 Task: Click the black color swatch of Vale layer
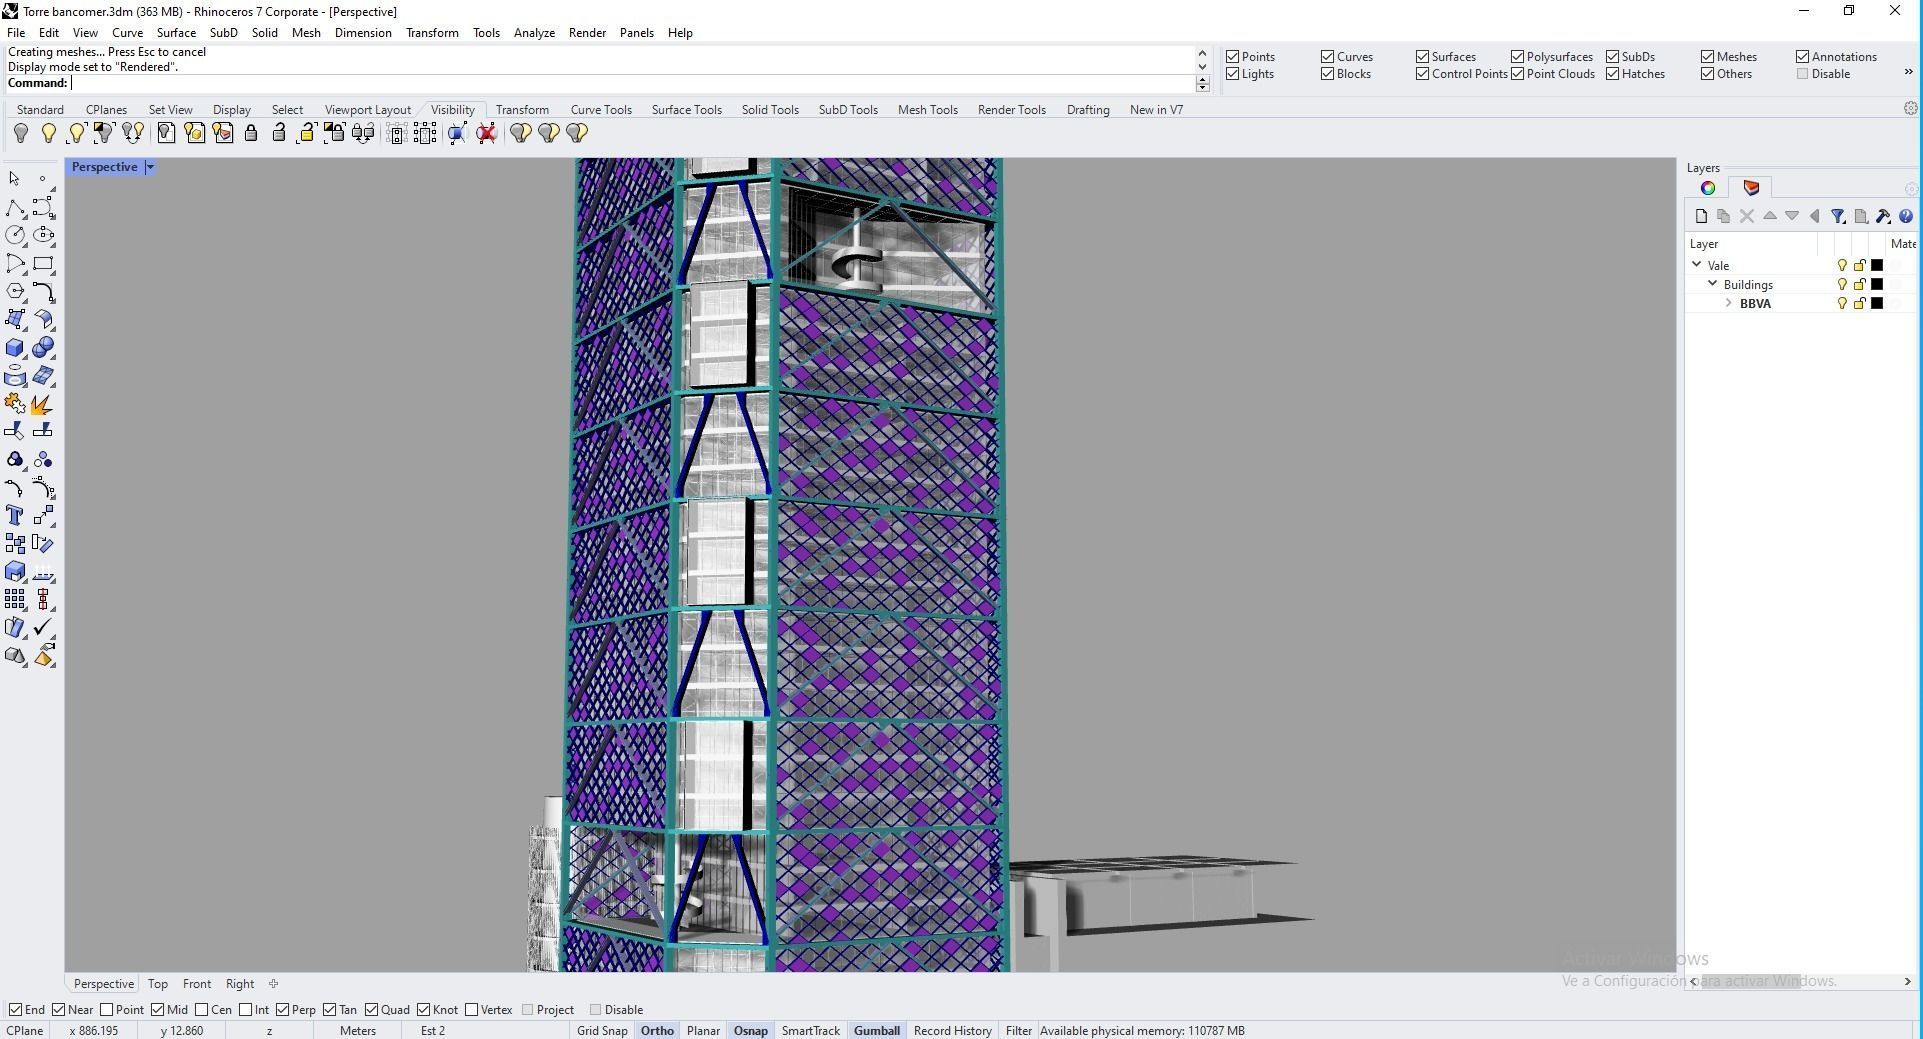pos(1877,265)
